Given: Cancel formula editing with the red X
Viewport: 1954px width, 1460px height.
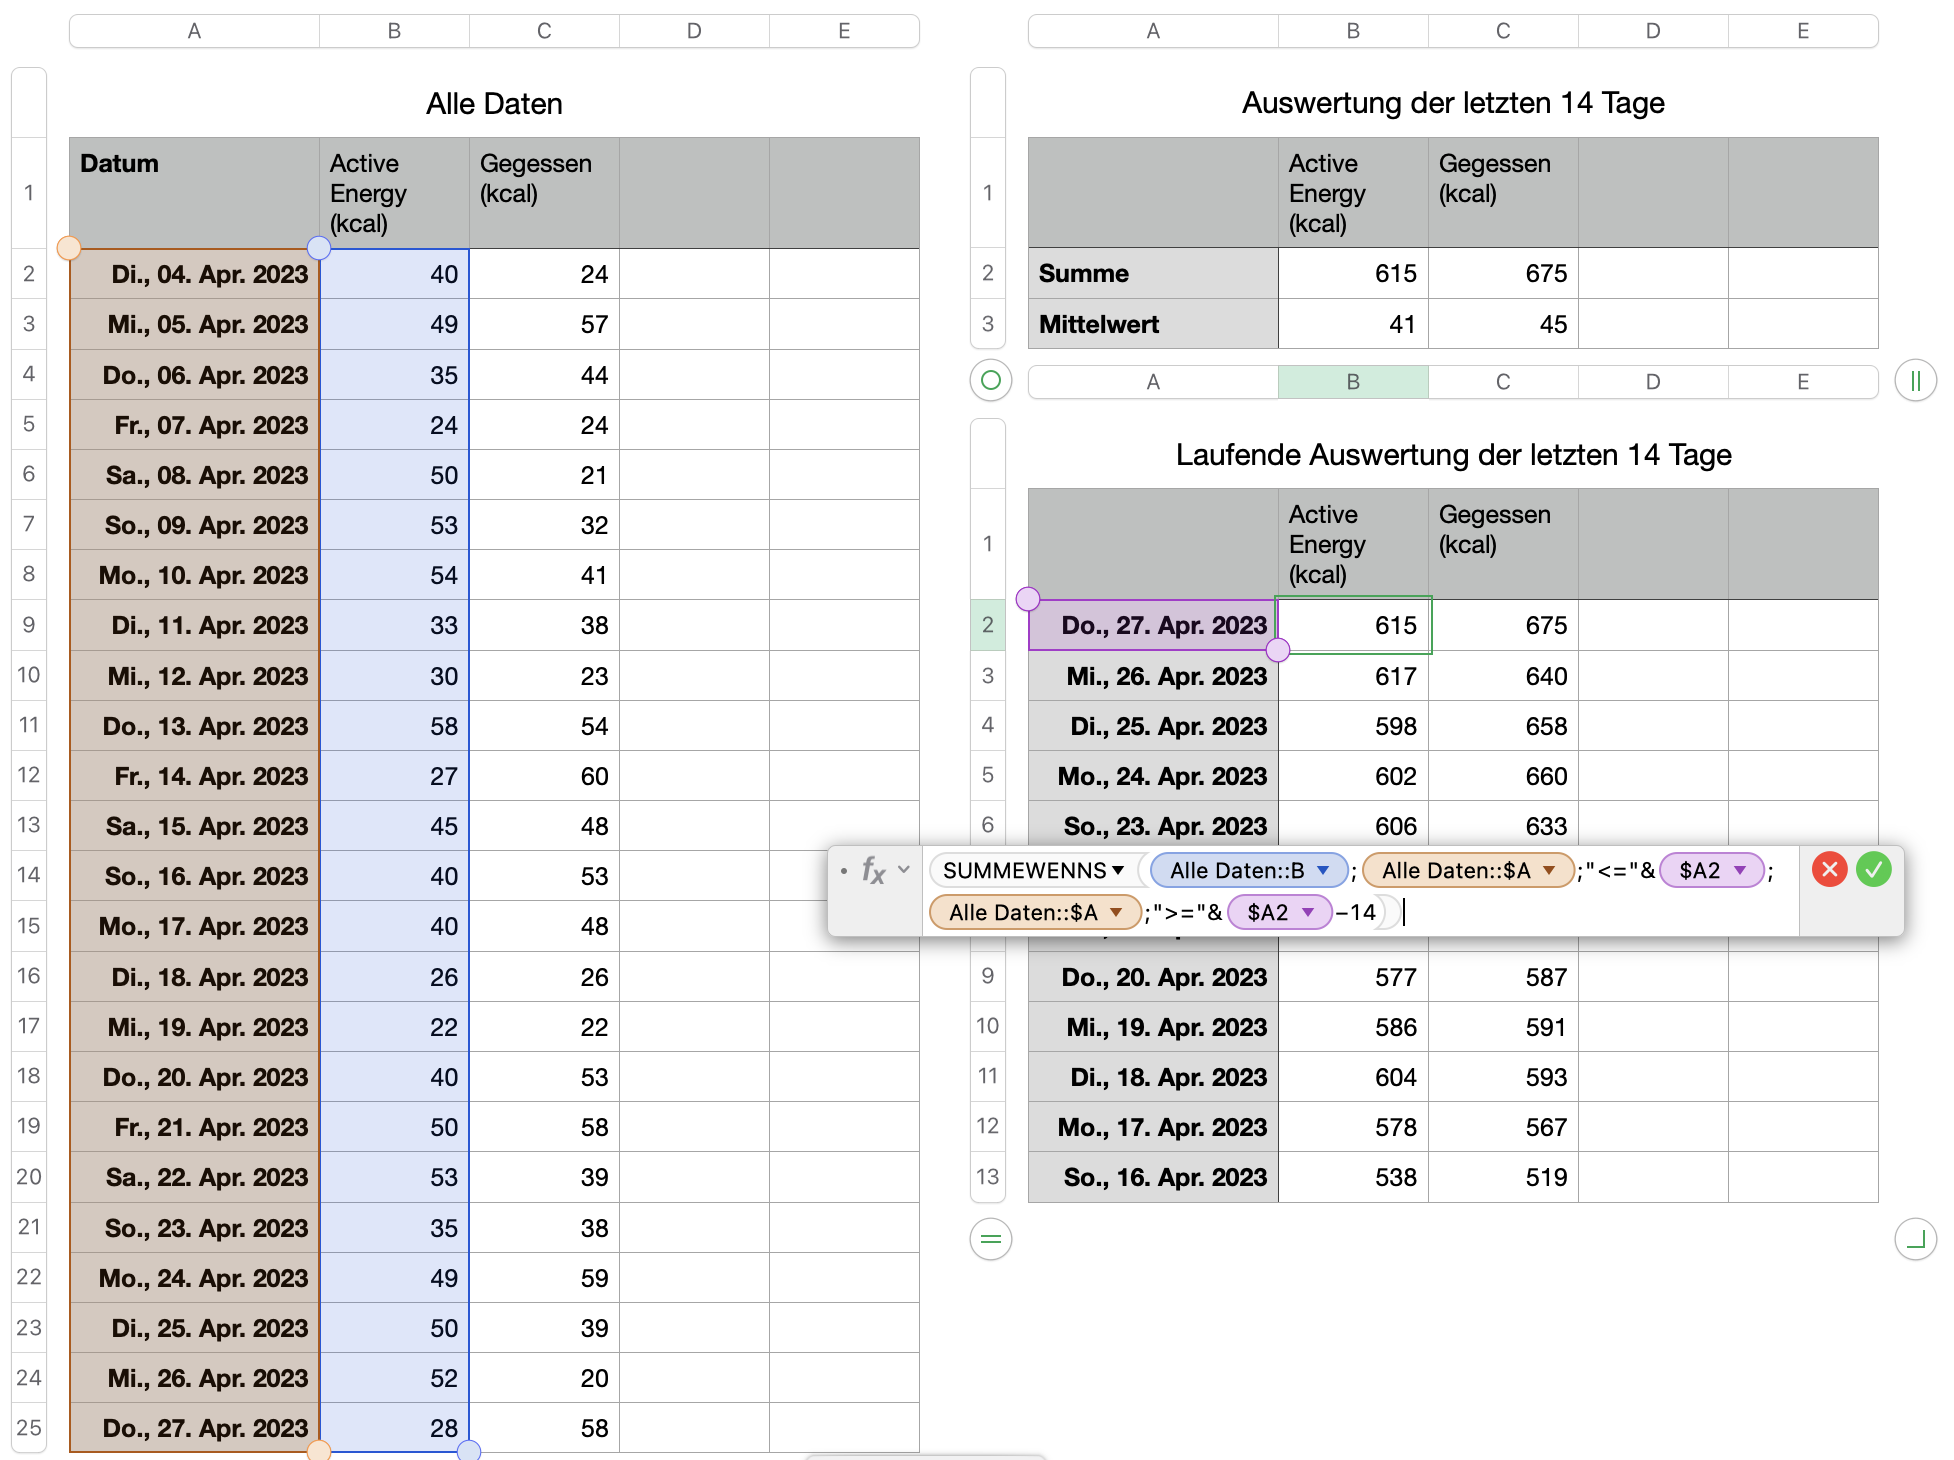Looking at the screenshot, I should [1829, 870].
